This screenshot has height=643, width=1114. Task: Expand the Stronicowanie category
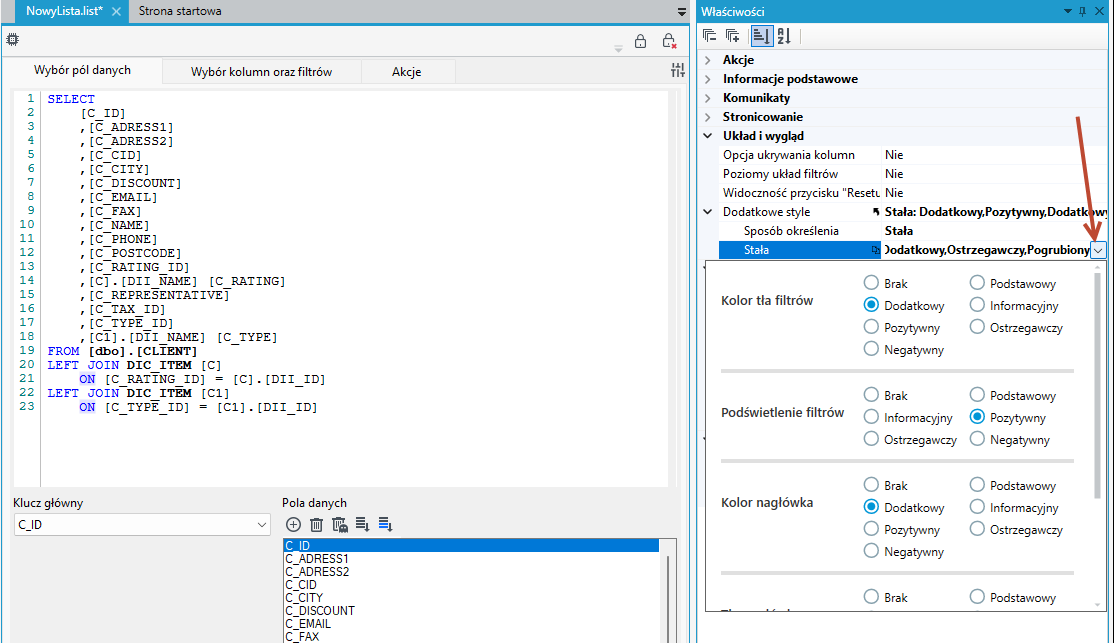[x=708, y=117]
